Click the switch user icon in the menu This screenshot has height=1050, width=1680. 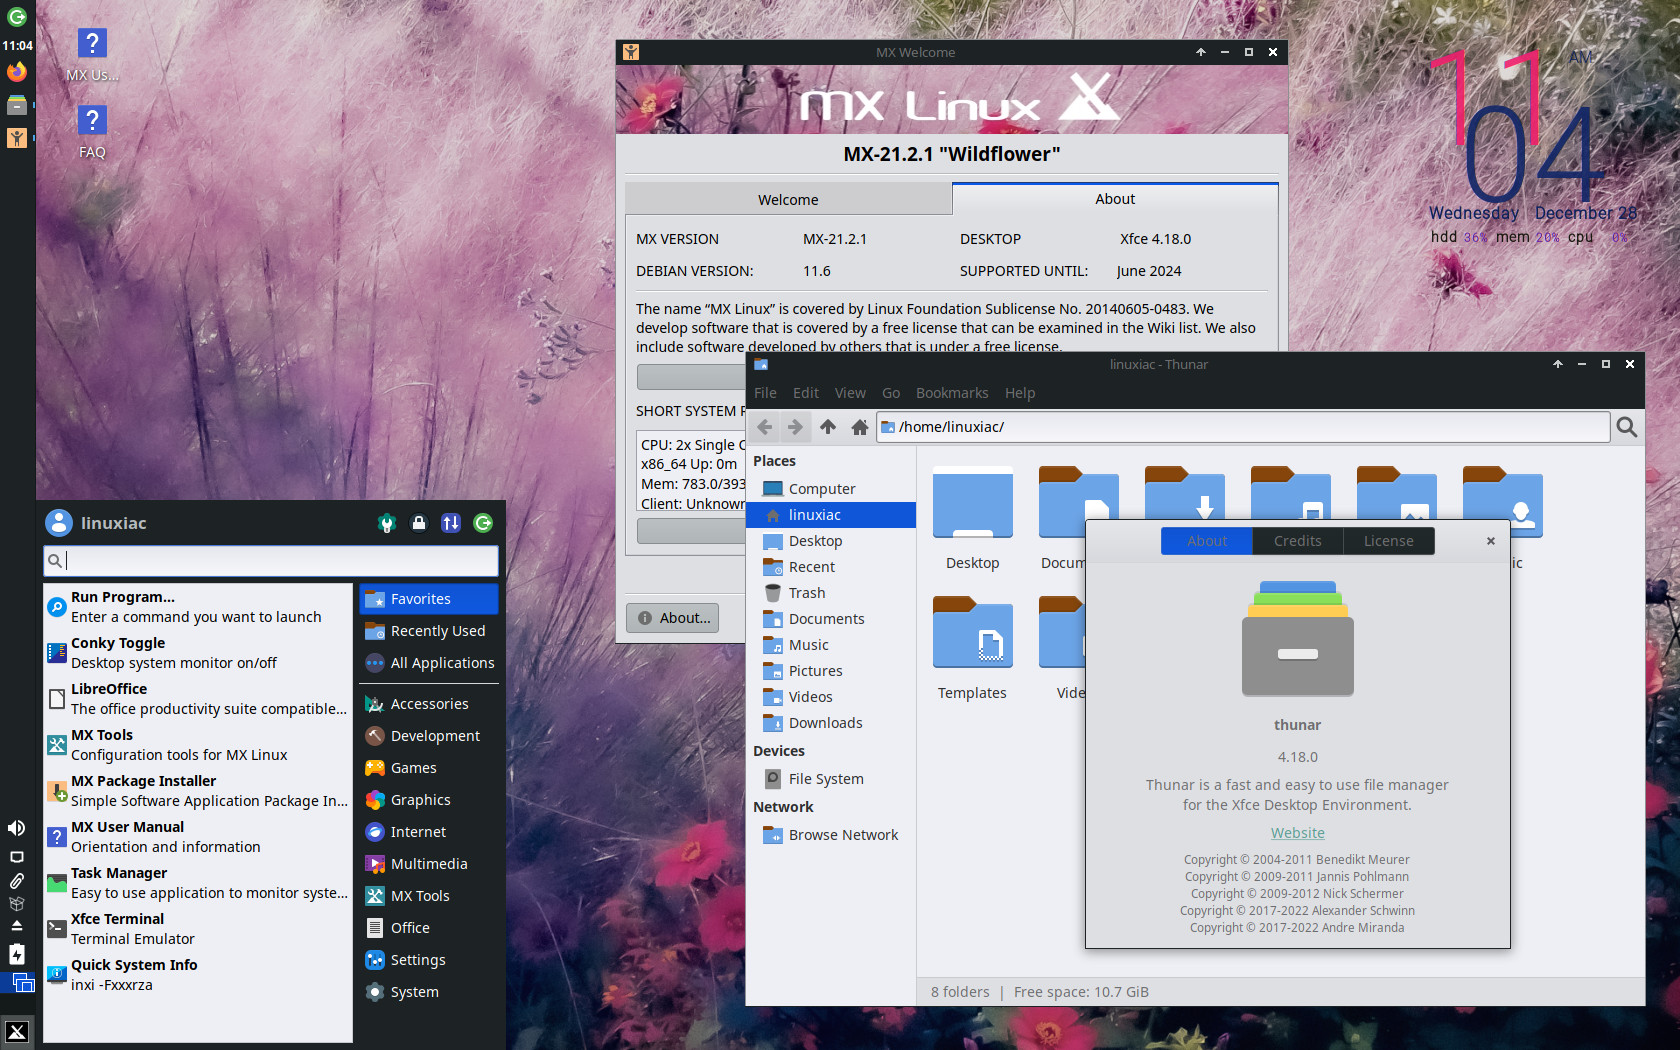point(451,523)
